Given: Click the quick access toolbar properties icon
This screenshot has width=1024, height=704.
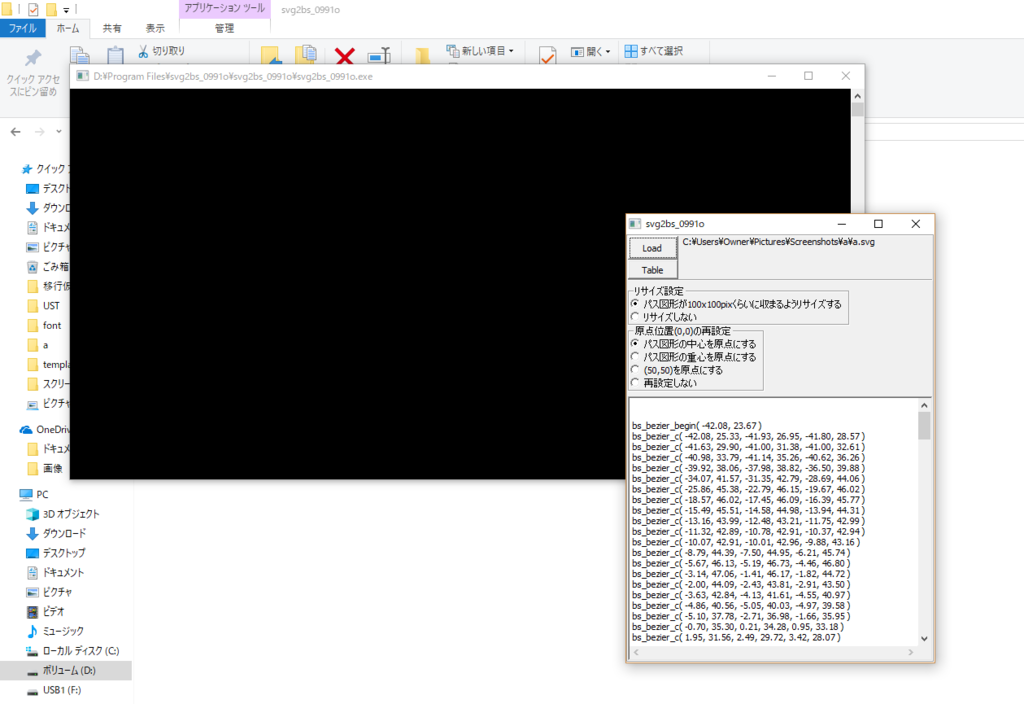Looking at the screenshot, I should (33, 9).
